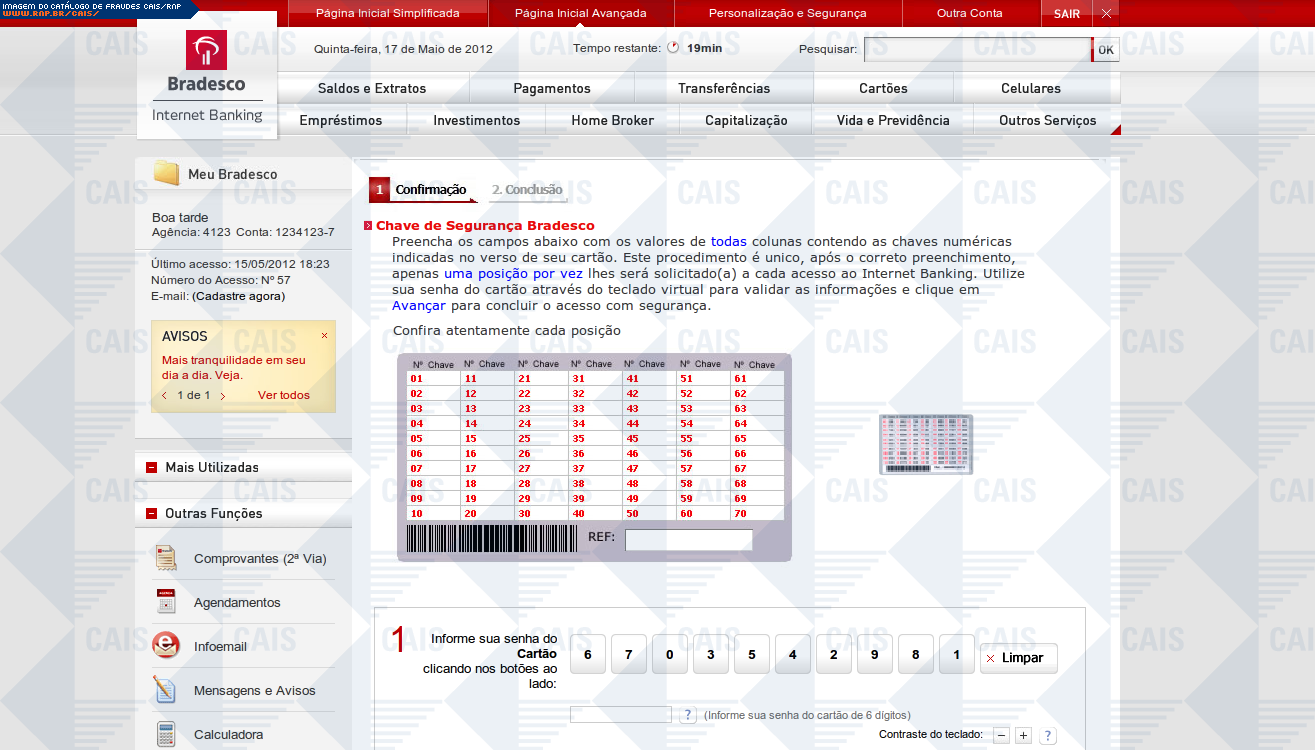The image size is (1315, 750).
Task: Go to next aviso with right arrow
Action: point(222,396)
